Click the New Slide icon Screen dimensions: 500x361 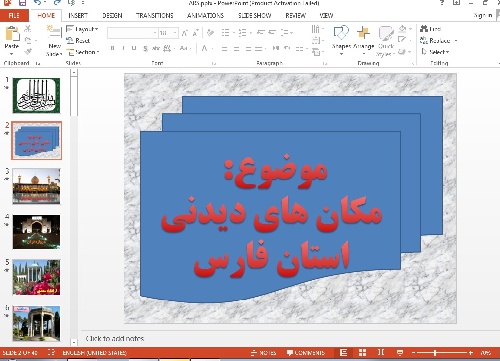point(54,33)
